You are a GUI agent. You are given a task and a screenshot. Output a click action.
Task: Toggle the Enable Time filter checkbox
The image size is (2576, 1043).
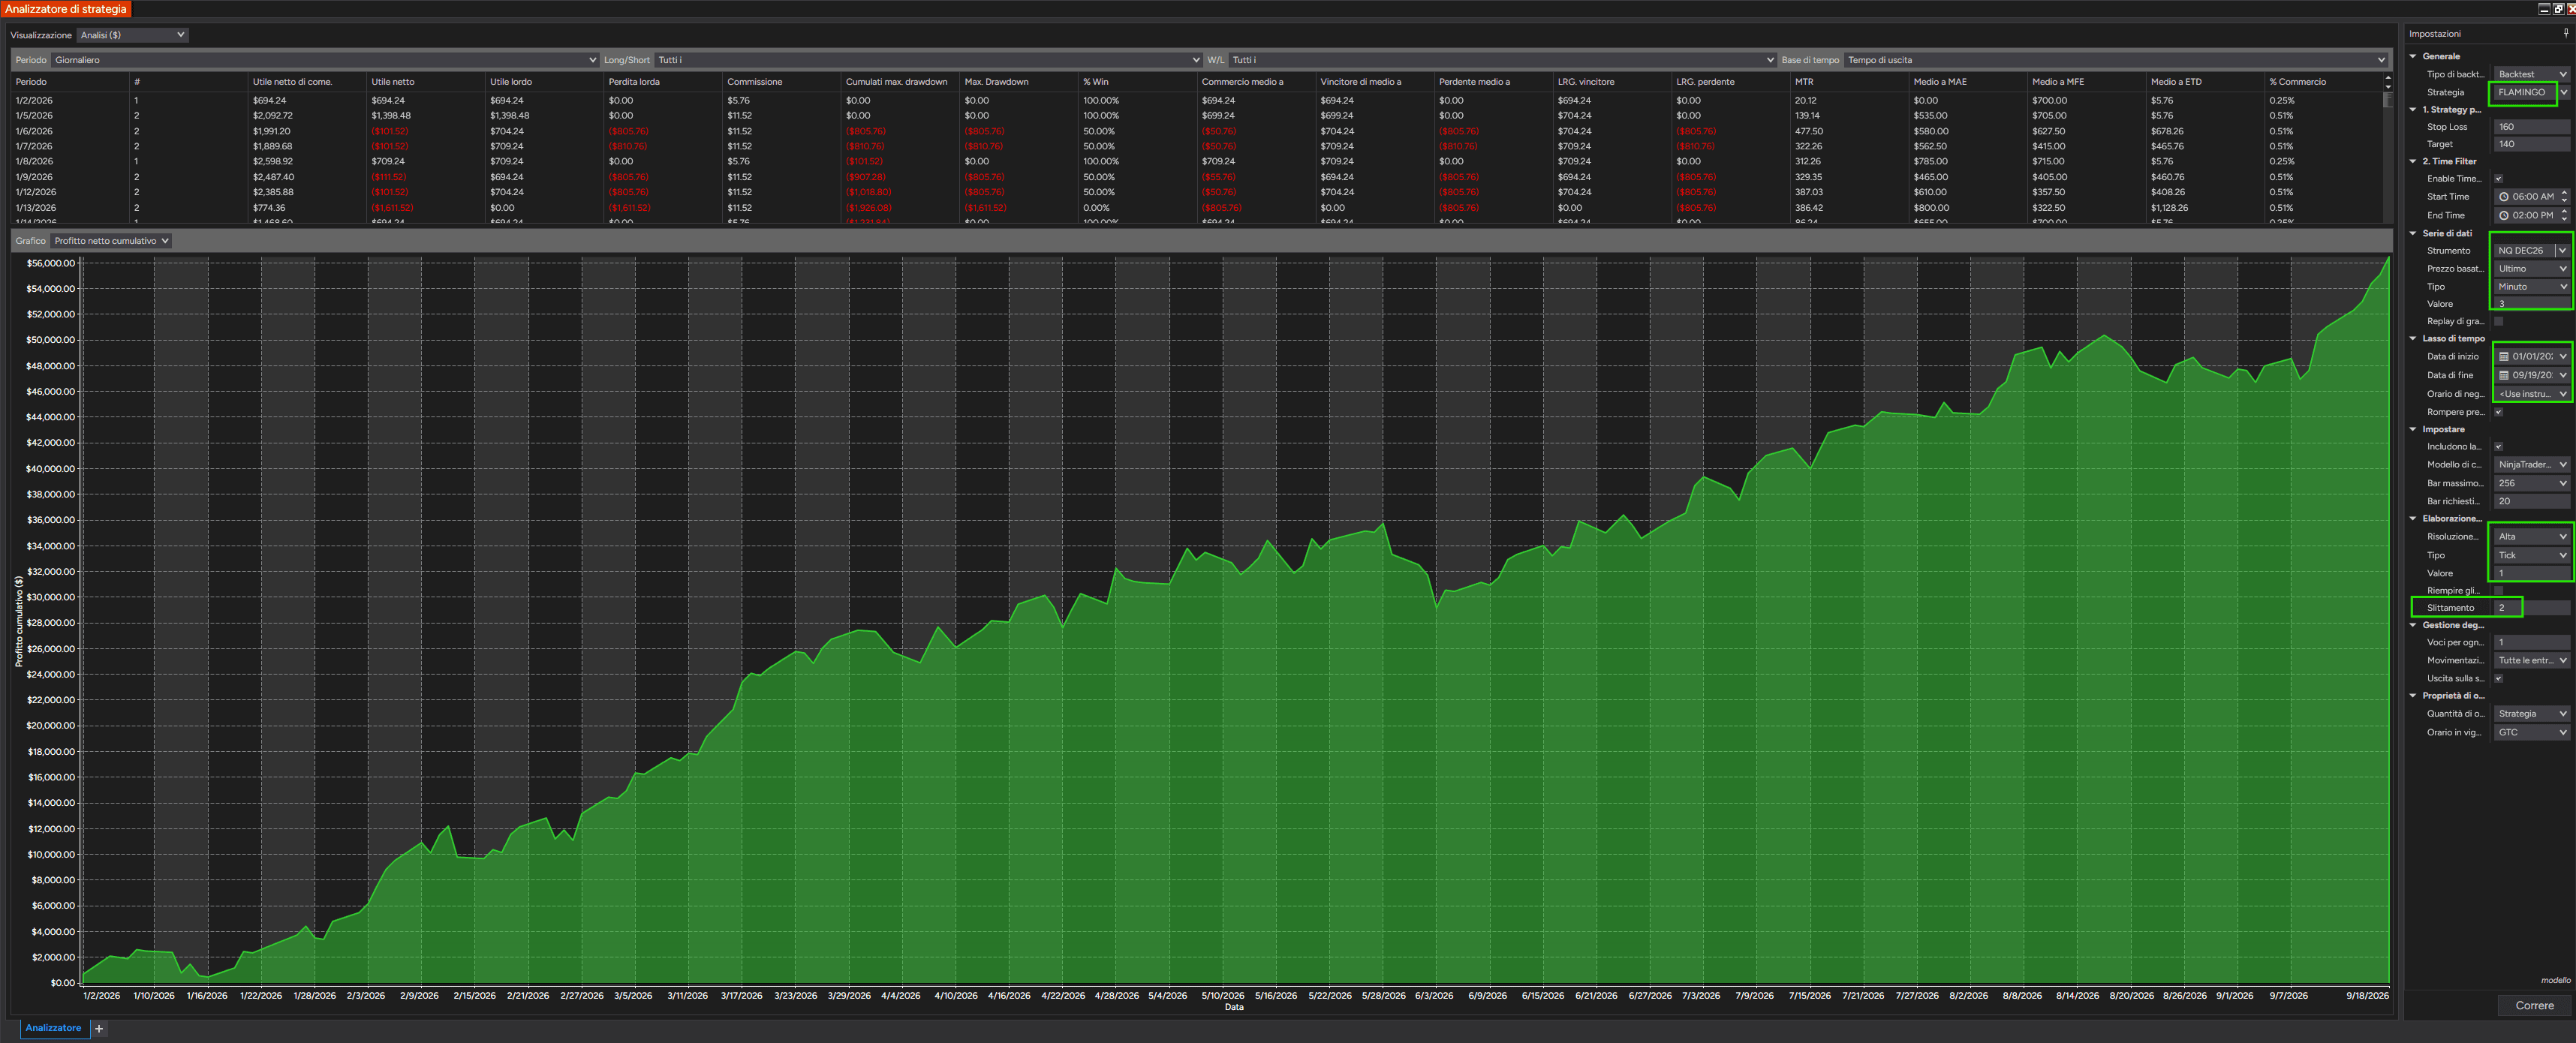(2498, 179)
